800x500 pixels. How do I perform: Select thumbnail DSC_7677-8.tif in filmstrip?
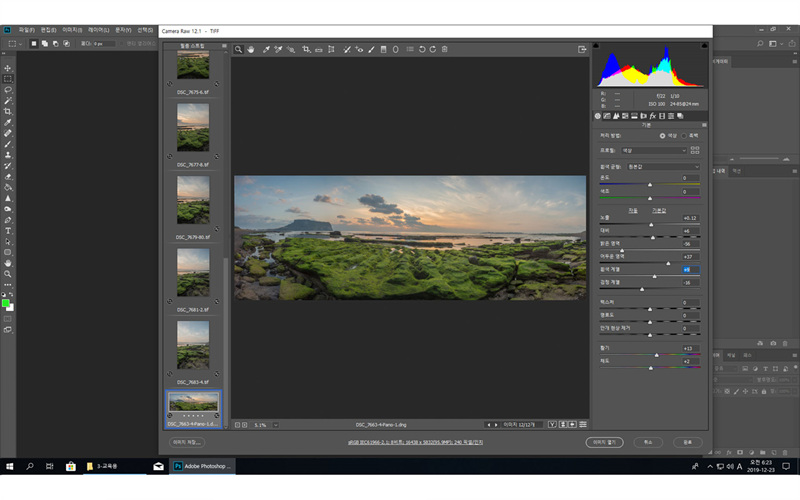coord(193,128)
